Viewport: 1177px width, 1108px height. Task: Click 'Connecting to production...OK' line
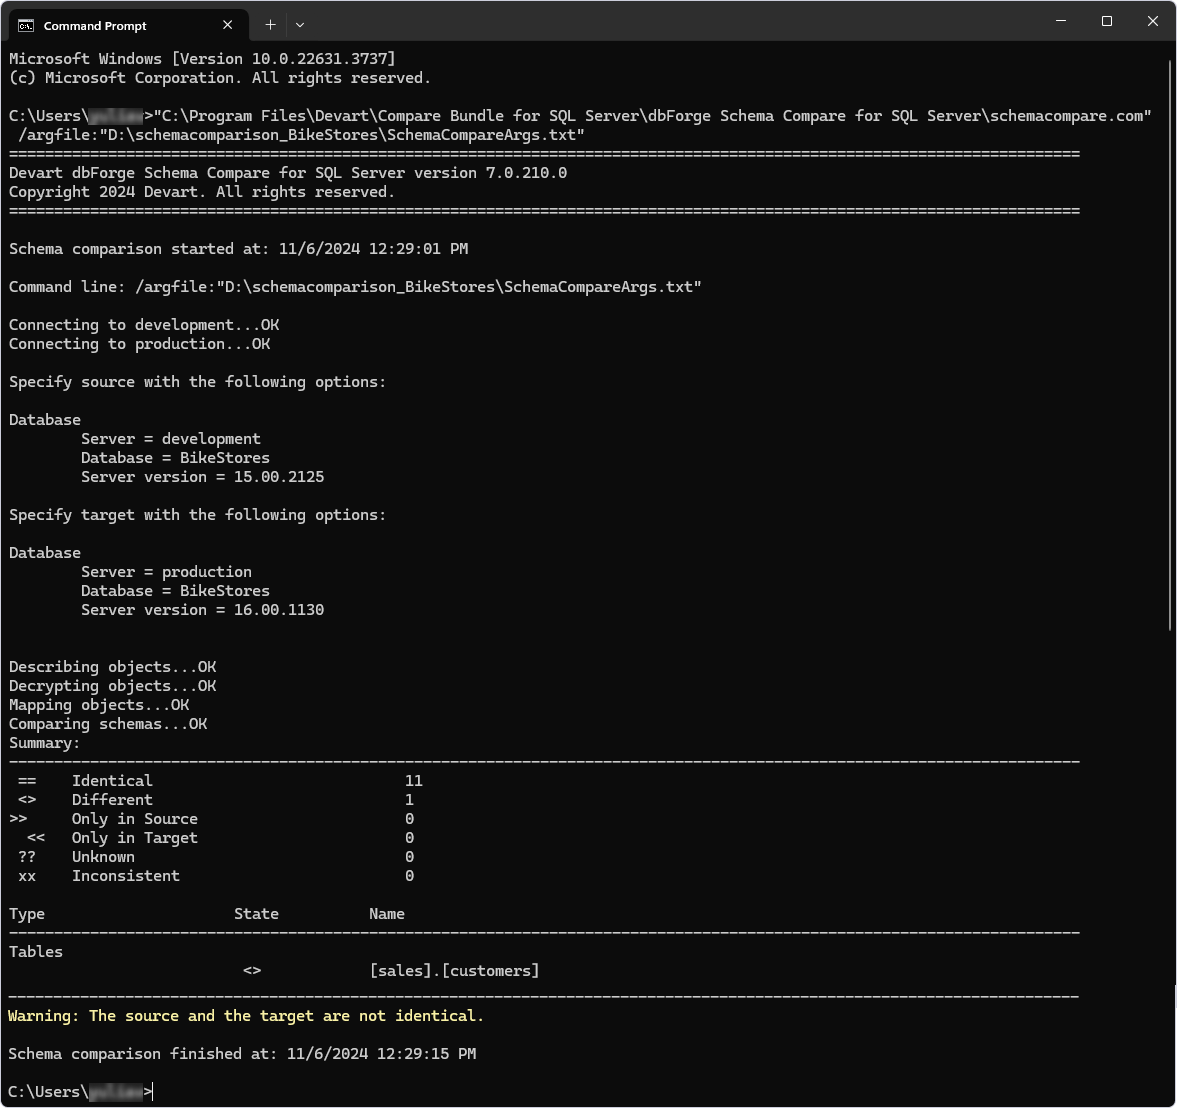[139, 344]
